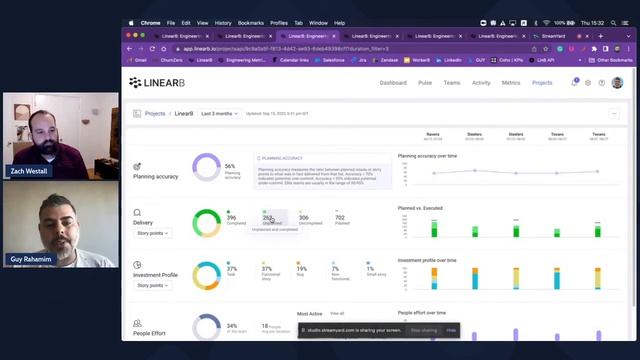The width and height of the screenshot is (640, 360).
Task: Open Chrome extensions puzzle icon
Action: pos(594,49)
